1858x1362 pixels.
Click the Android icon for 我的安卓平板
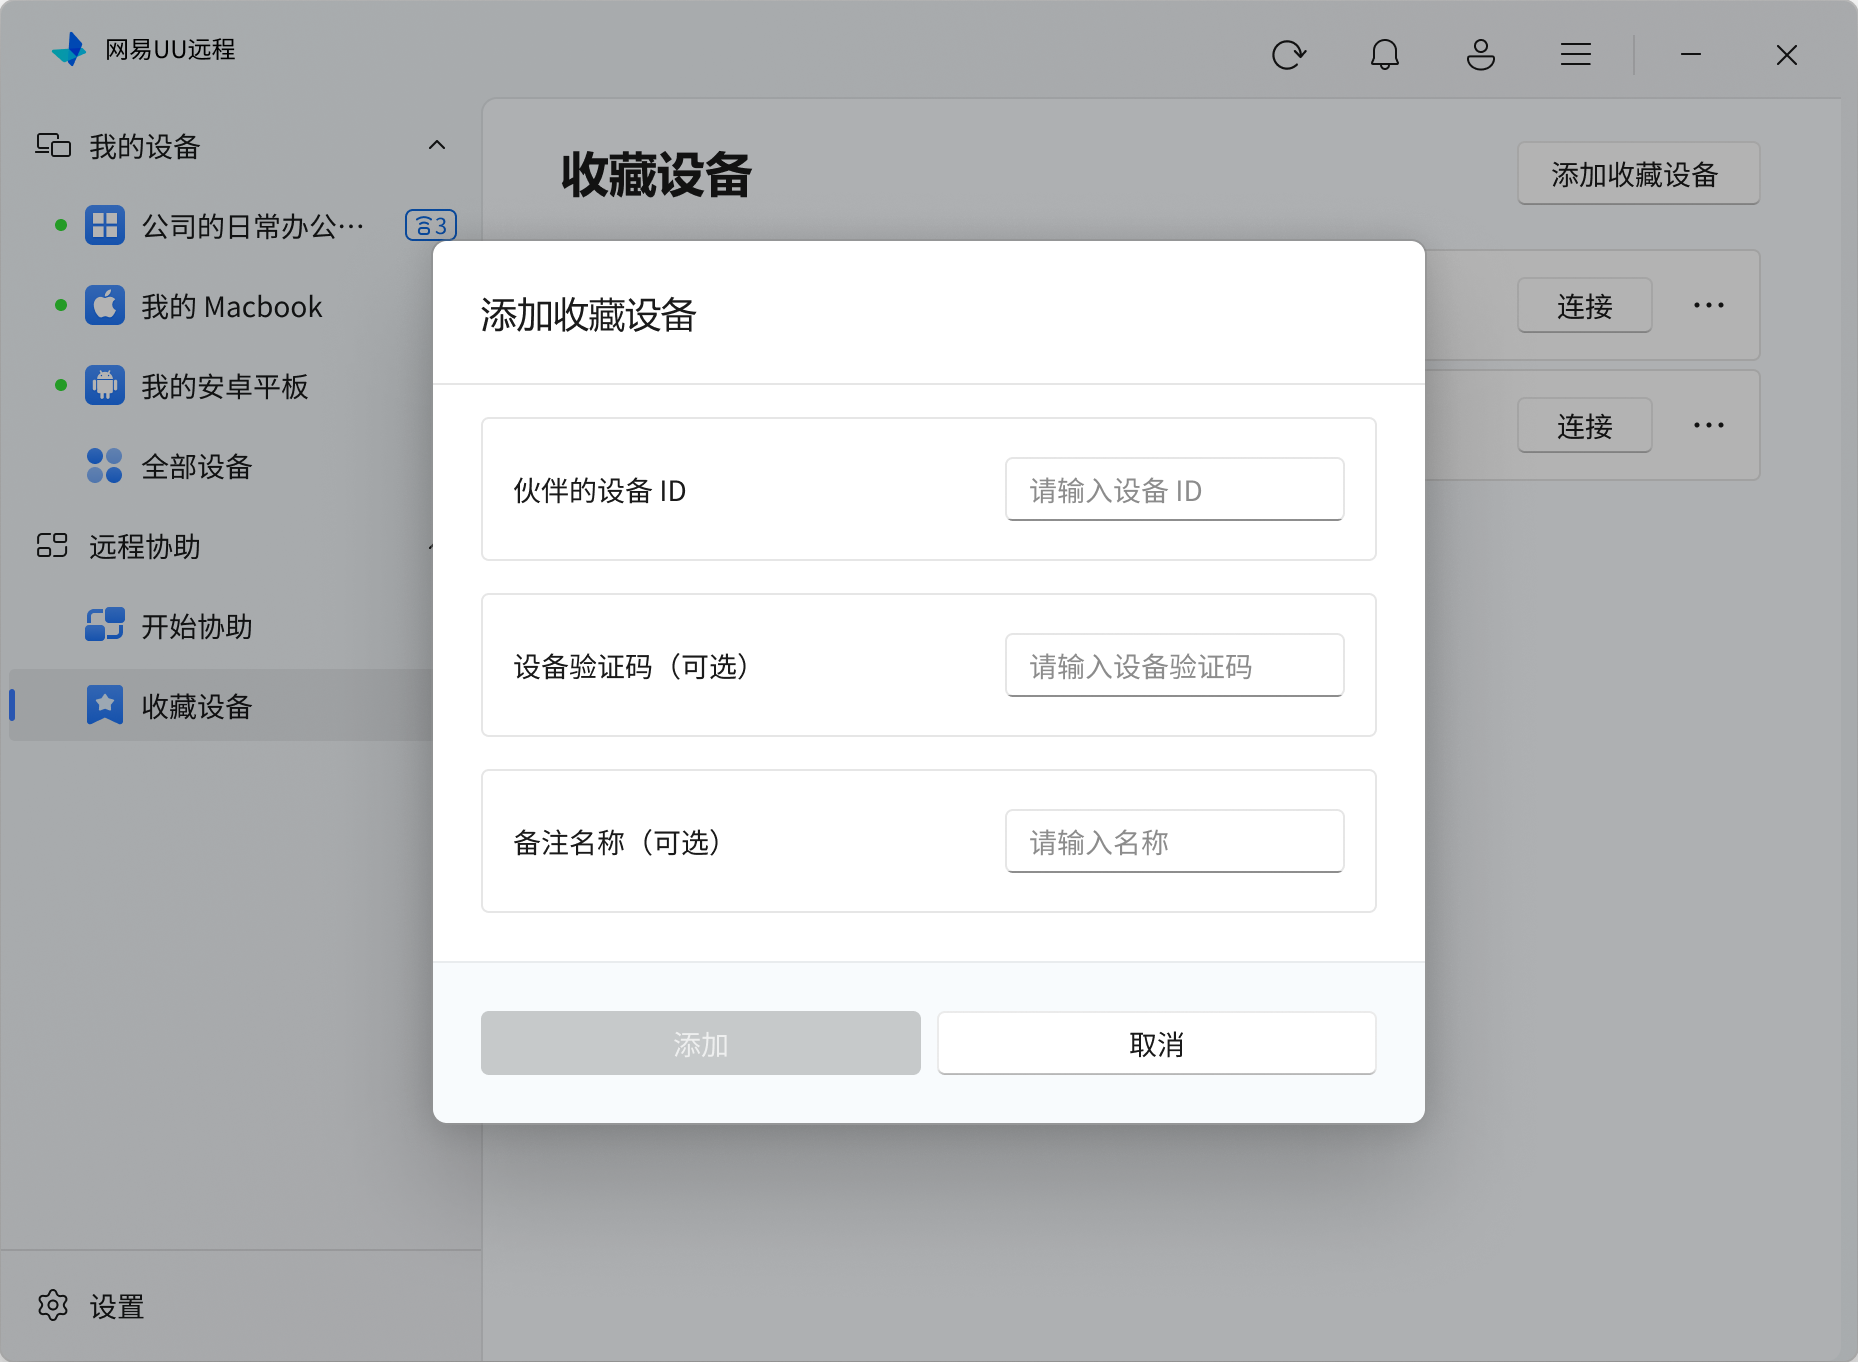click(x=105, y=385)
